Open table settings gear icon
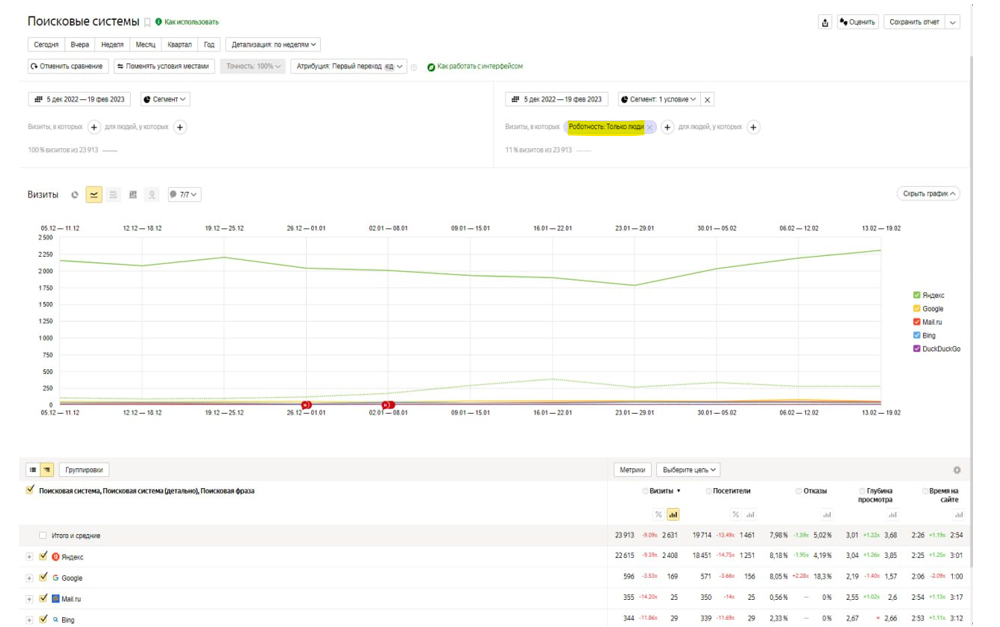This screenshot has height=627, width=1000. click(956, 470)
